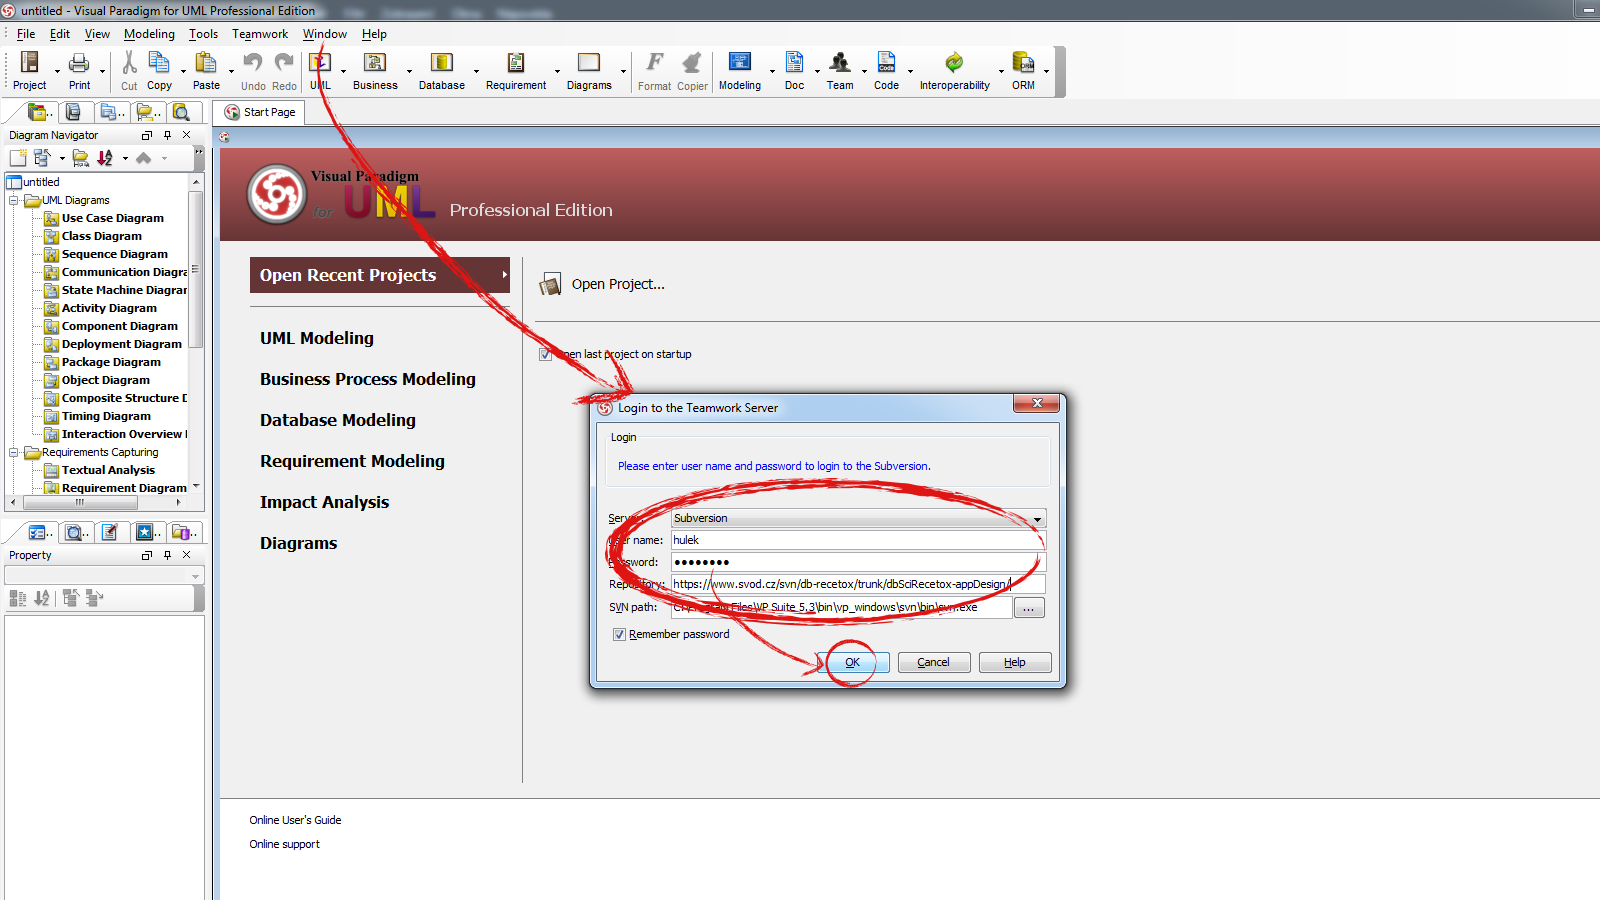1600x900 pixels.
Task: Click the User name input field
Action: coord(858,540)
